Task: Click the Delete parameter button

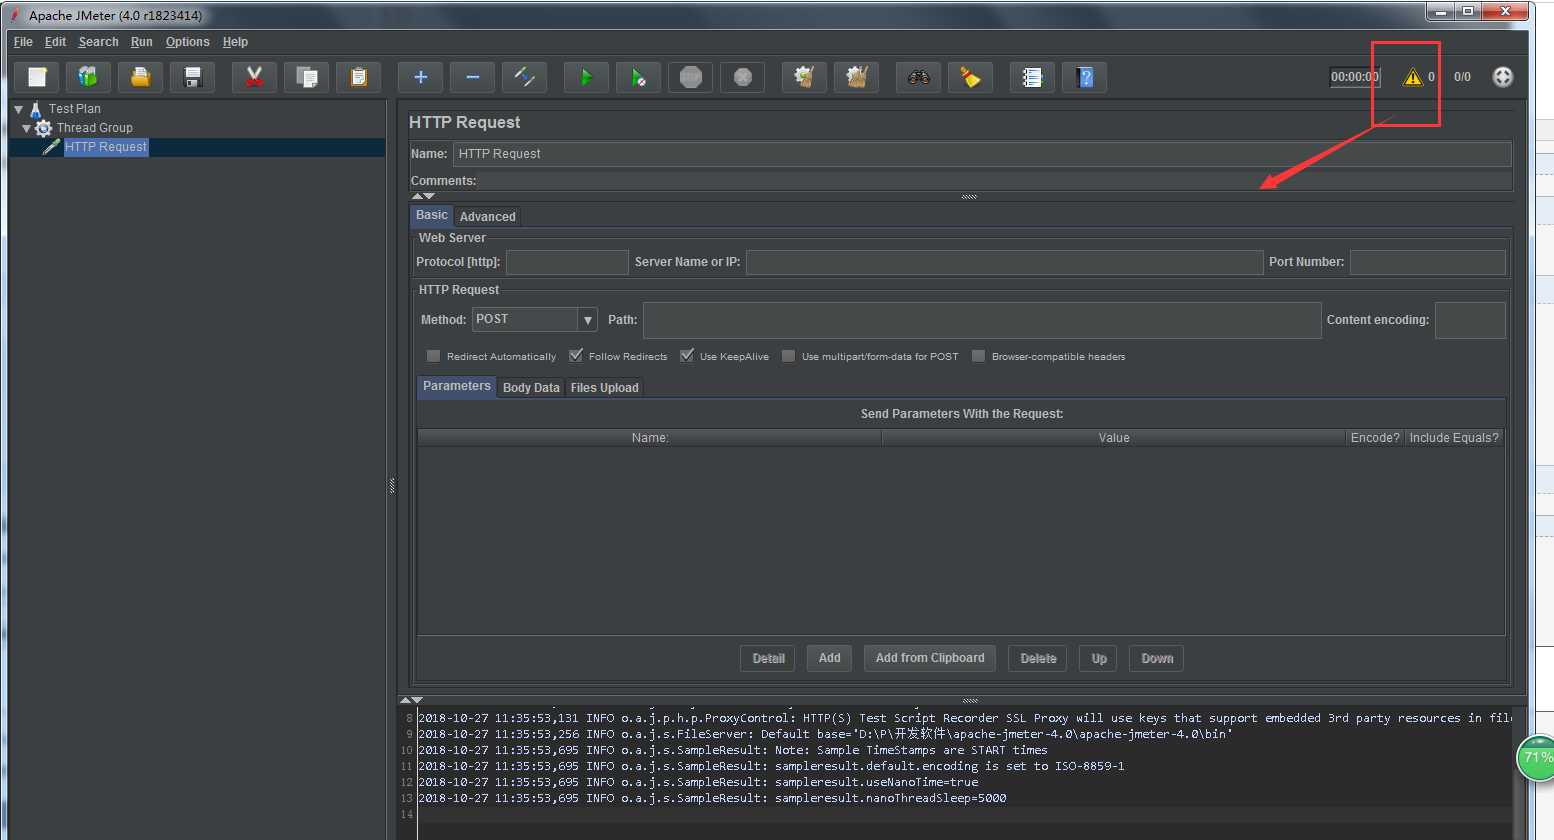Action: pos(1038,658)
